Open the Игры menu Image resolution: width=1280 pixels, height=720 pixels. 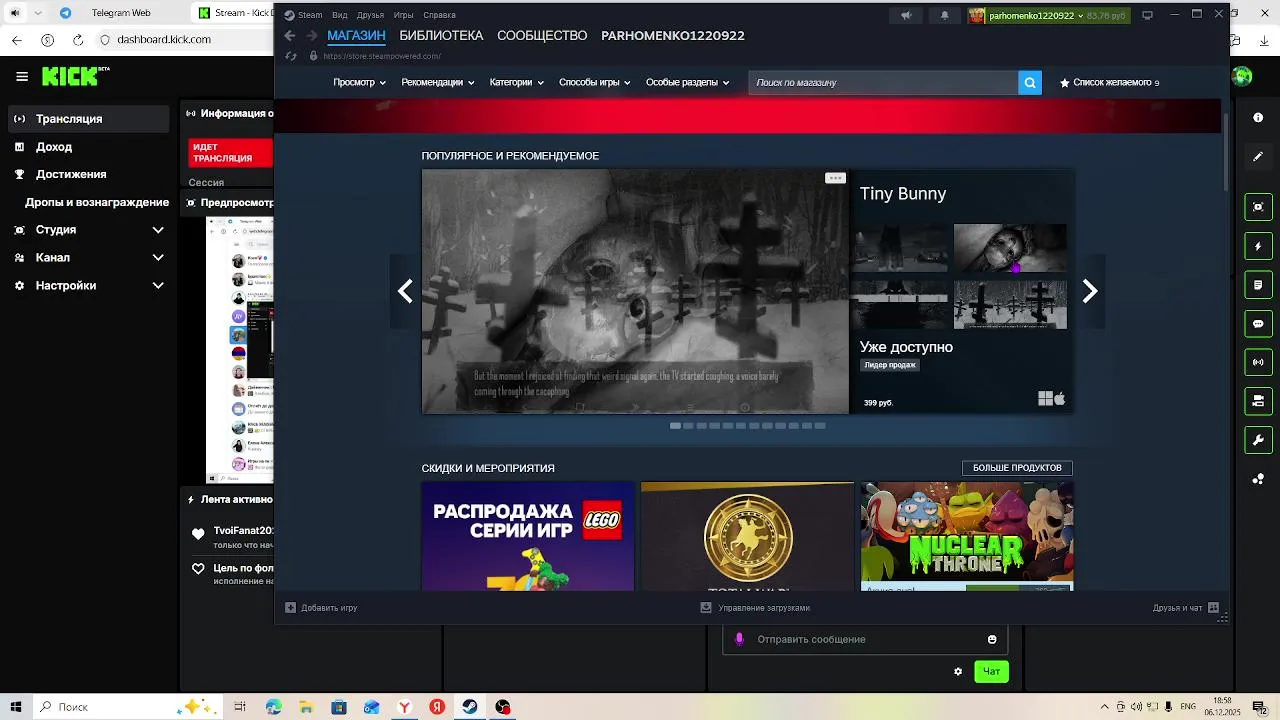click(x=404, y=15)
